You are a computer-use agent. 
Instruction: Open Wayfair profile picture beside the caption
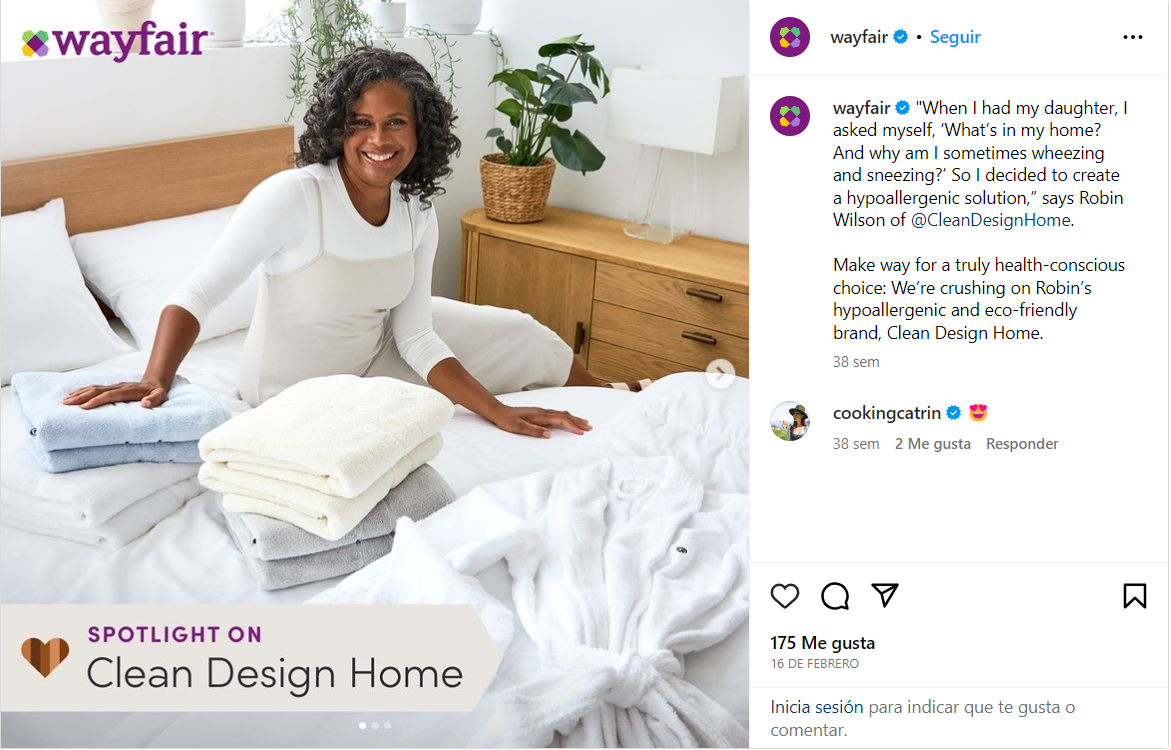pyautogui.click(x=790, y=117)
